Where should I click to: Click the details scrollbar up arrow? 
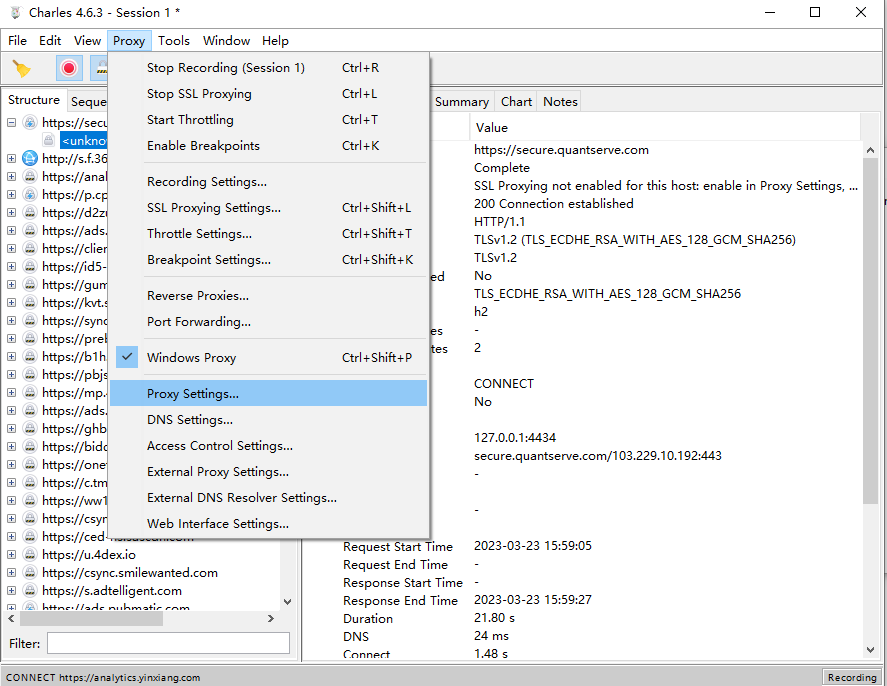click(871, 150)
